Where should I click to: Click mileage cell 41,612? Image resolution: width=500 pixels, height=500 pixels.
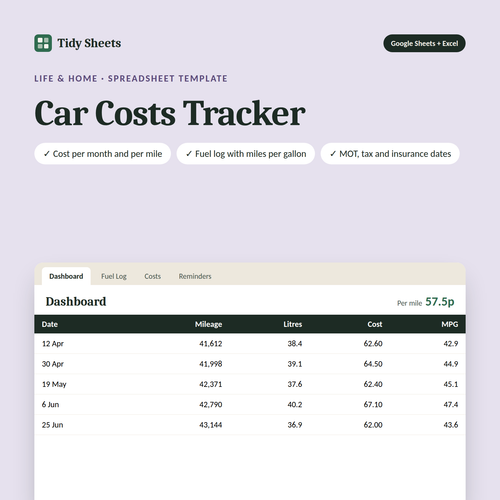211,344
